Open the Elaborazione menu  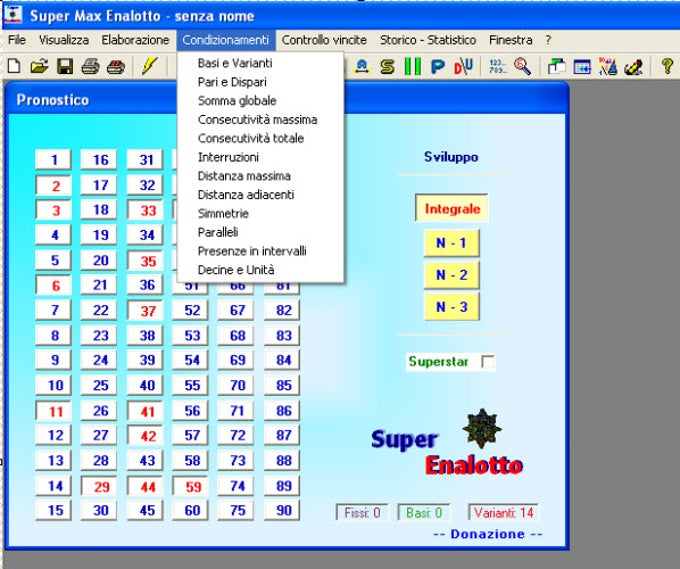point(135,40)
